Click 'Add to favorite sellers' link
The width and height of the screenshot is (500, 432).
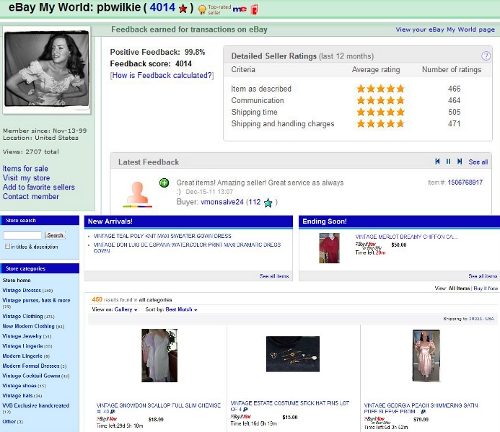[x=39, y=187]
